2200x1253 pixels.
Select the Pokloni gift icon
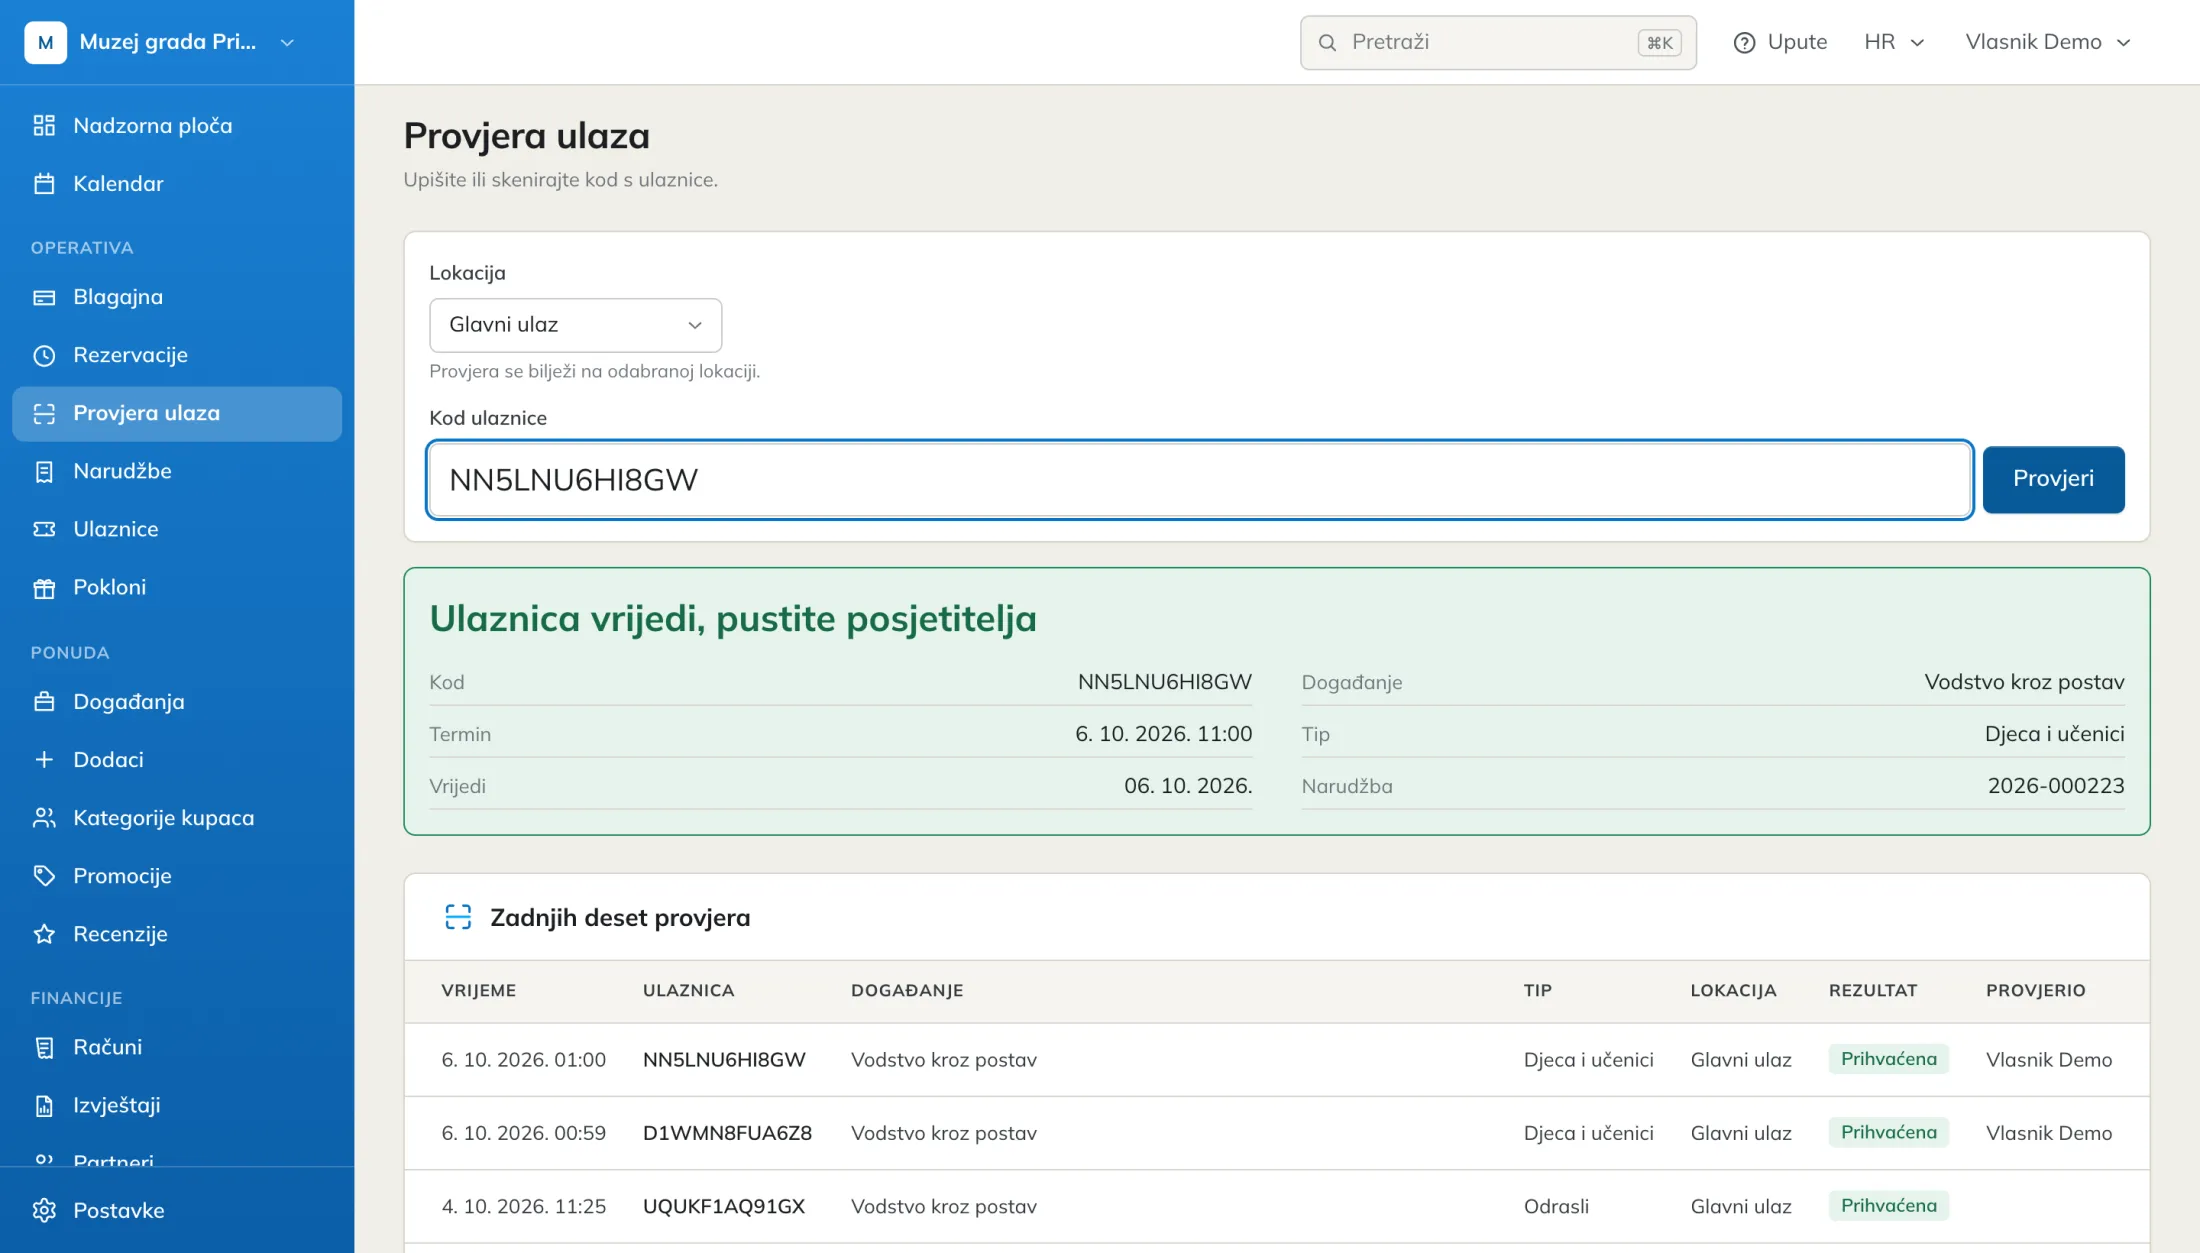[x=44, y=587]
